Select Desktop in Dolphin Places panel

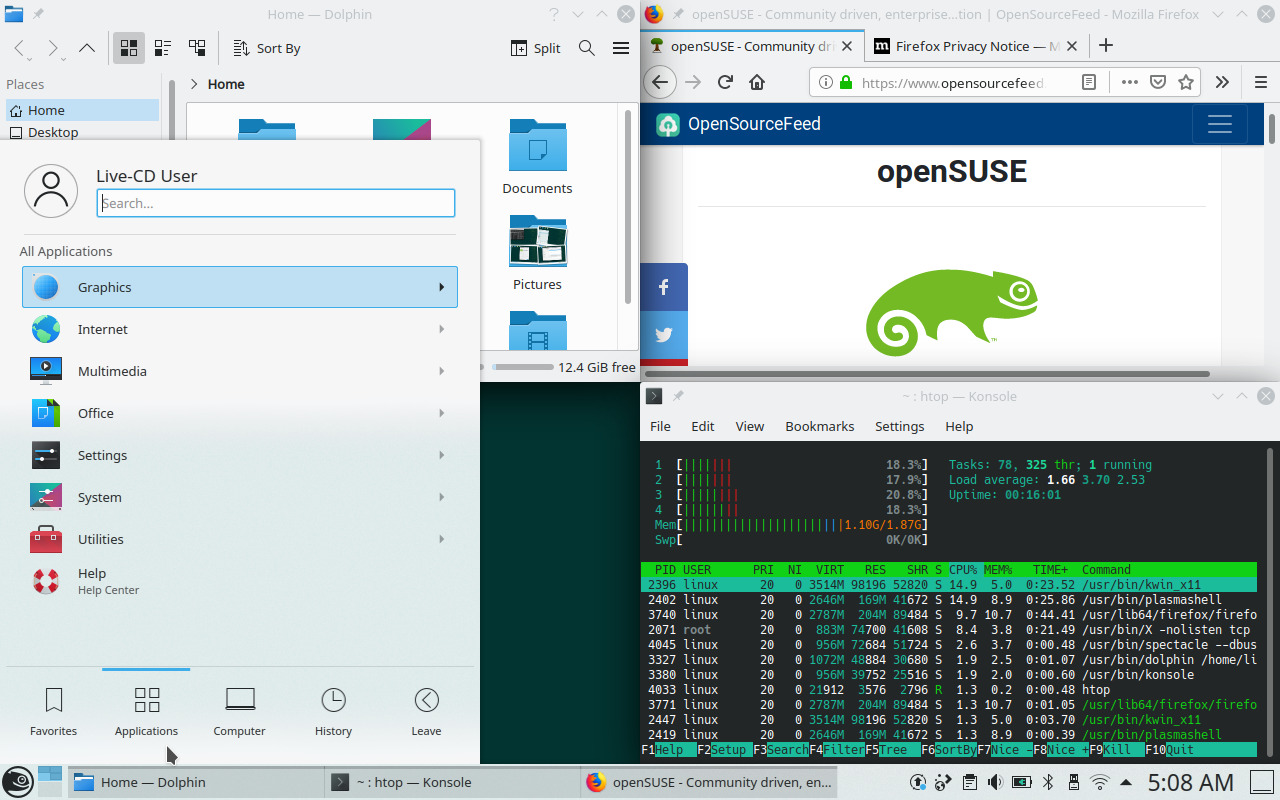(x=82, y=132)
